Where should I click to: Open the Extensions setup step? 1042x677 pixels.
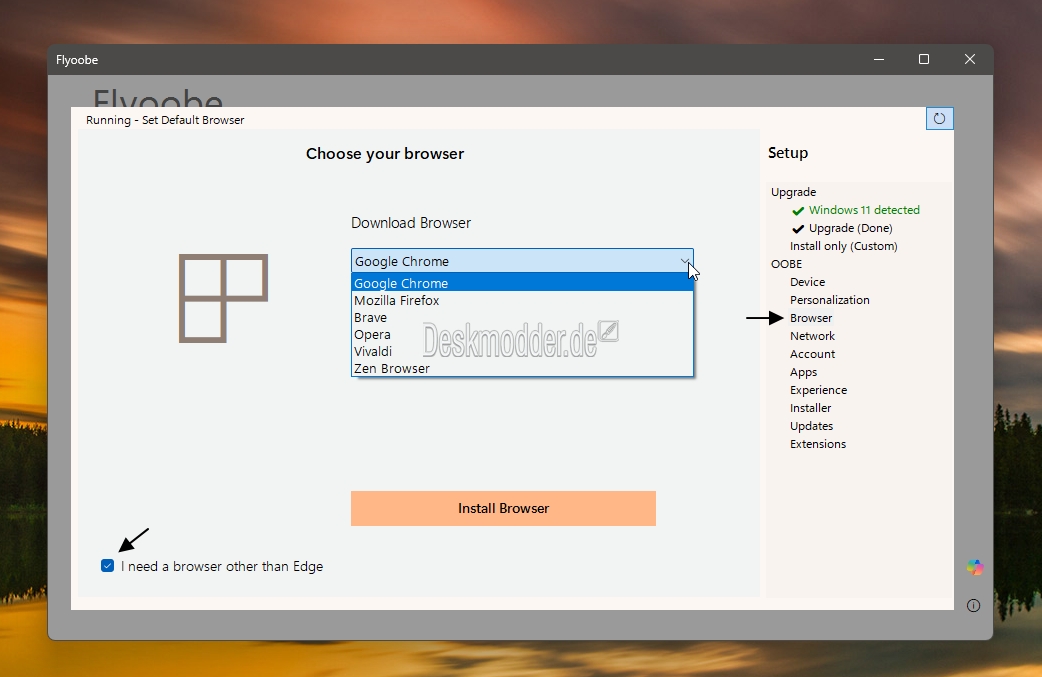coord(817,444)
